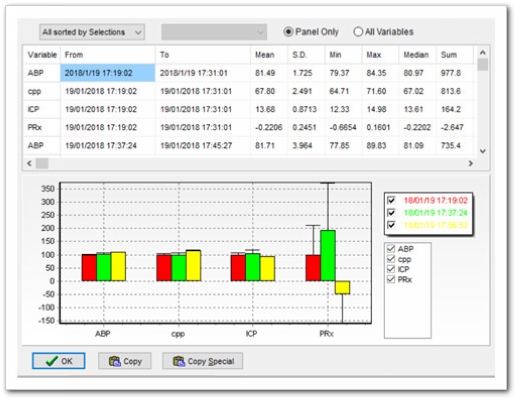Select the Panel Only radio button
This screenshot has width=514, height=397.
[x=288, y=32]
